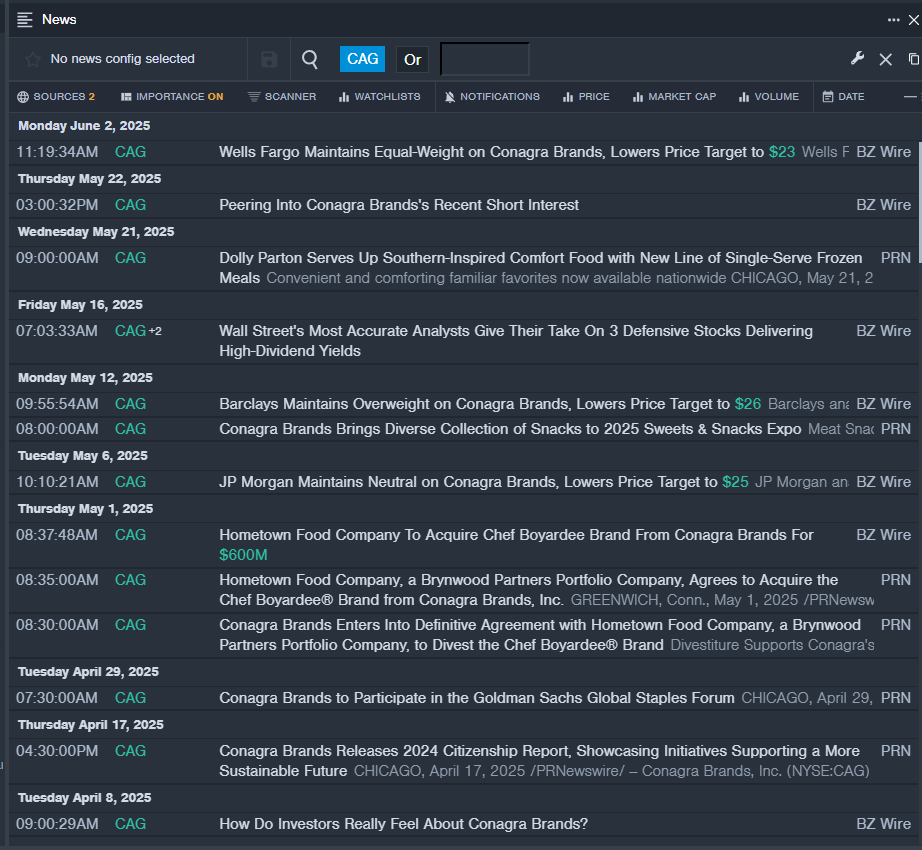Open the VOLUME filter

click(769, 97)
